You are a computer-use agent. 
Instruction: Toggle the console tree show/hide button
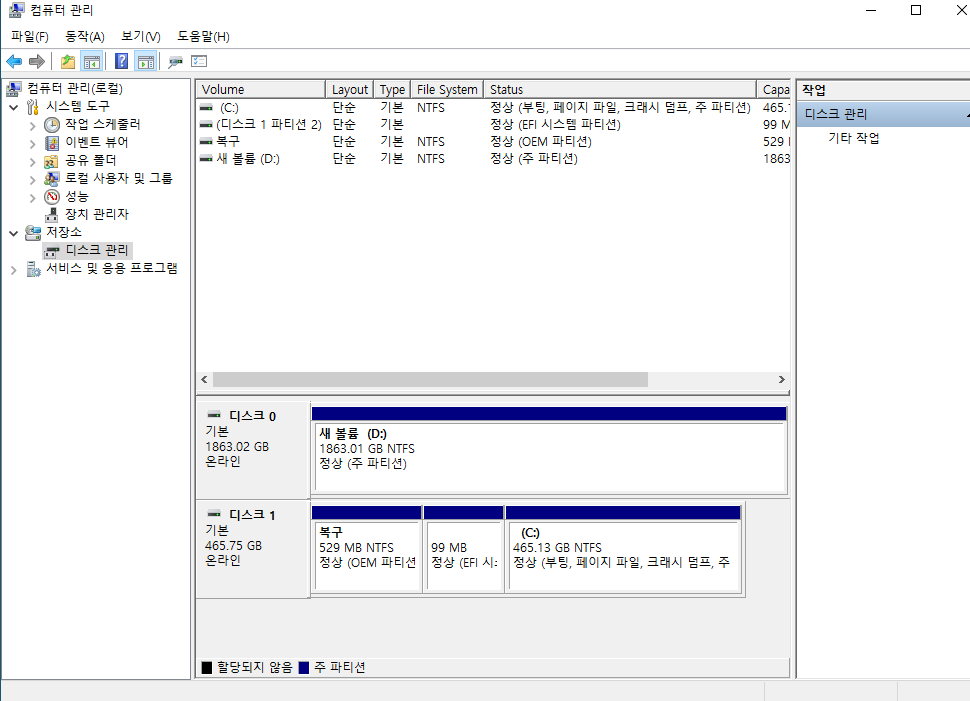(92, 62)
